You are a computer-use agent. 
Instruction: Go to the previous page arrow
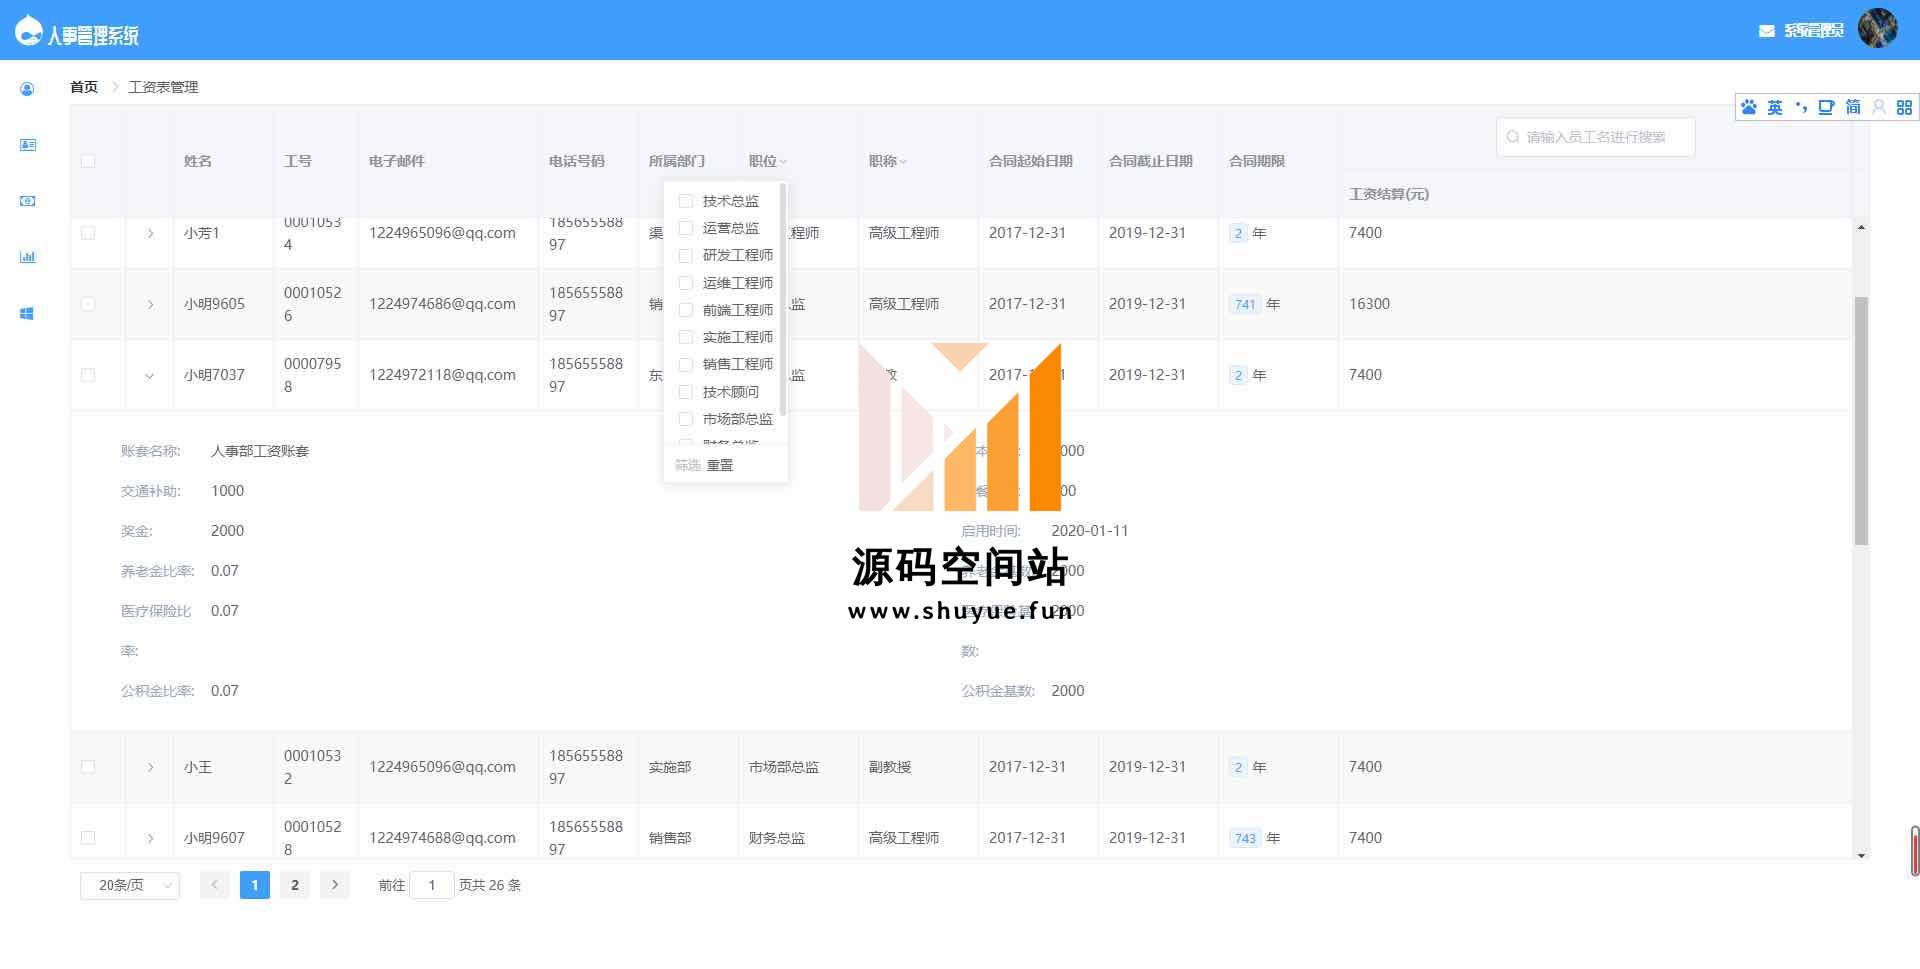[214, 885]
